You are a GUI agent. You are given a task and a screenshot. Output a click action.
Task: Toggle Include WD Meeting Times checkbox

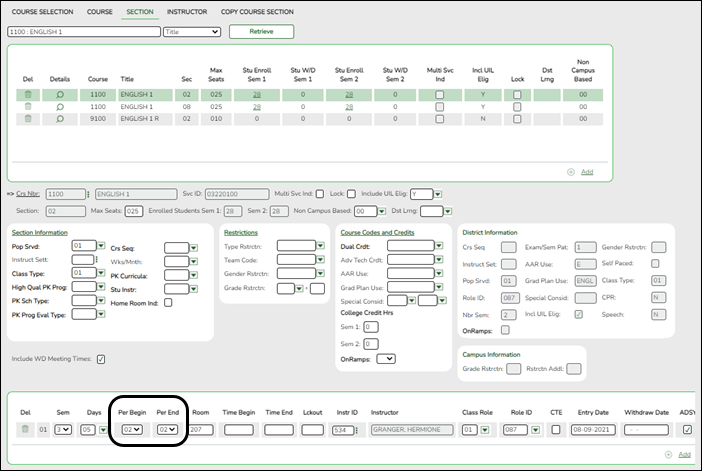coord(101,359)
